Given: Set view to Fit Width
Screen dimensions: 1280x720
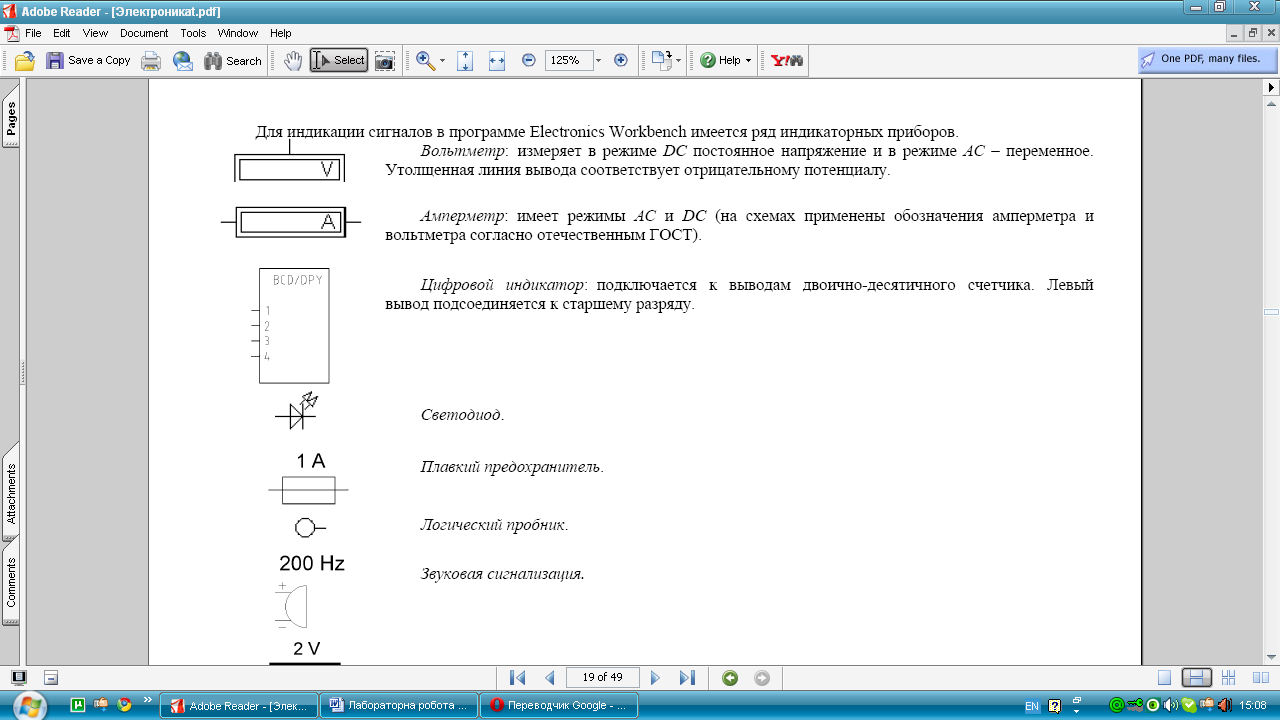Looking at the screenshot, I should tap(497, 61).
